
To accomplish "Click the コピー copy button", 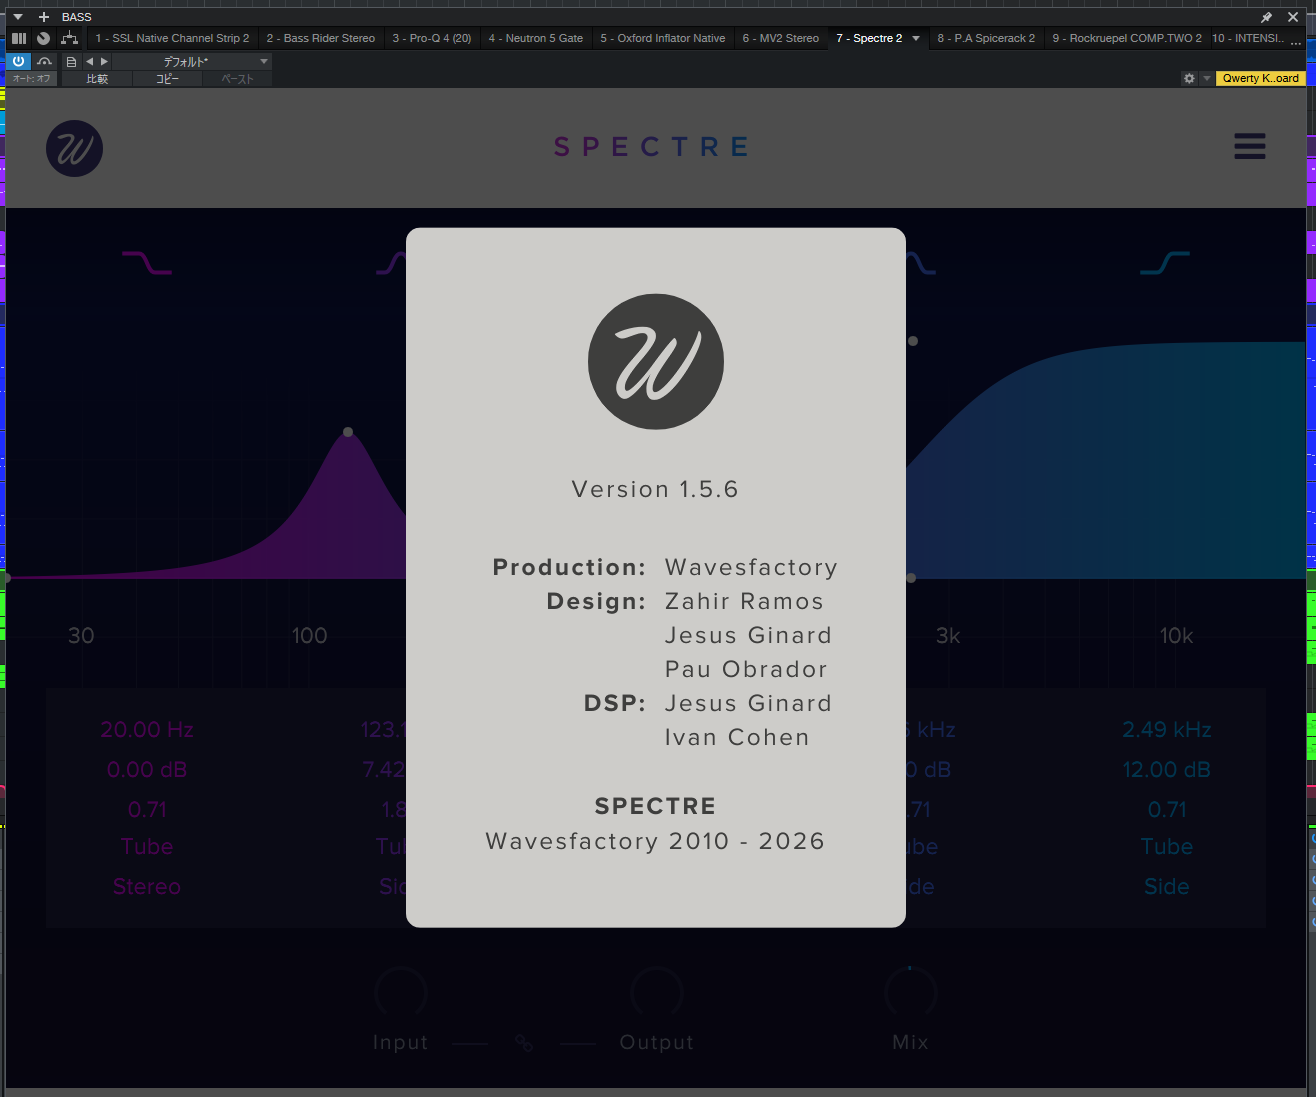I will pyautogui.click(x=167, y=78).
